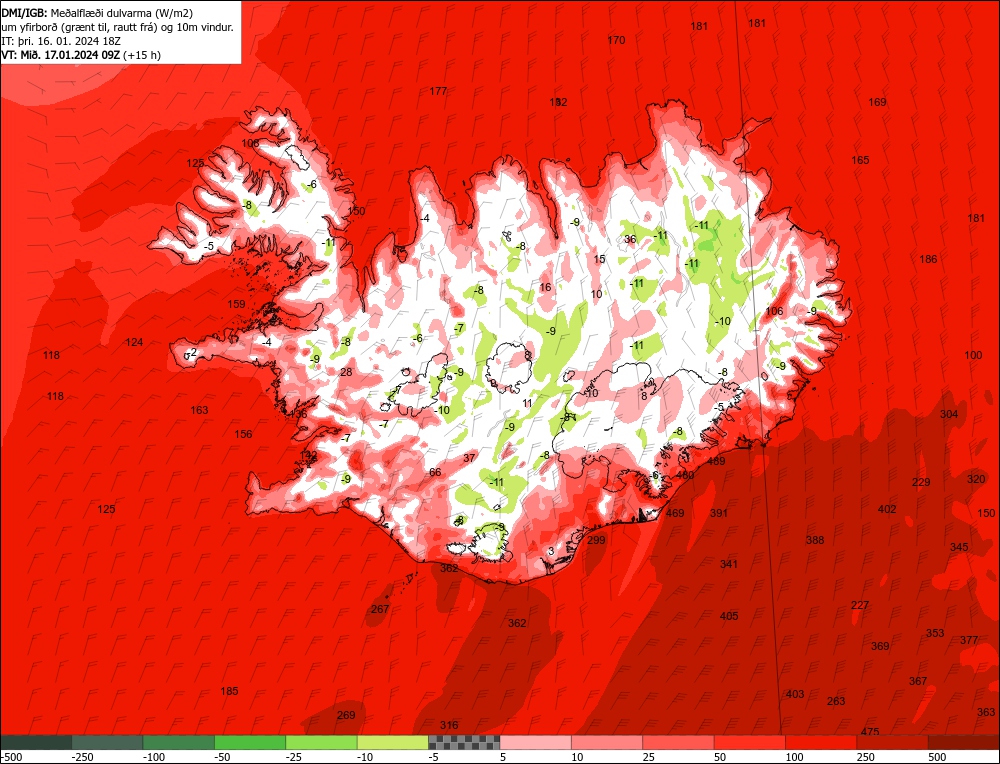Viewport: 1000px width, 764px height.
Task: Select the map value '186'
Action: coord(929,259)
